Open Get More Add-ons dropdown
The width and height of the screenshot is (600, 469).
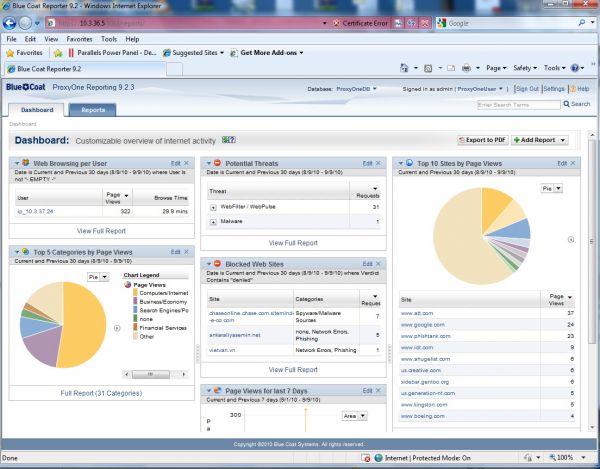pos(266,53)
